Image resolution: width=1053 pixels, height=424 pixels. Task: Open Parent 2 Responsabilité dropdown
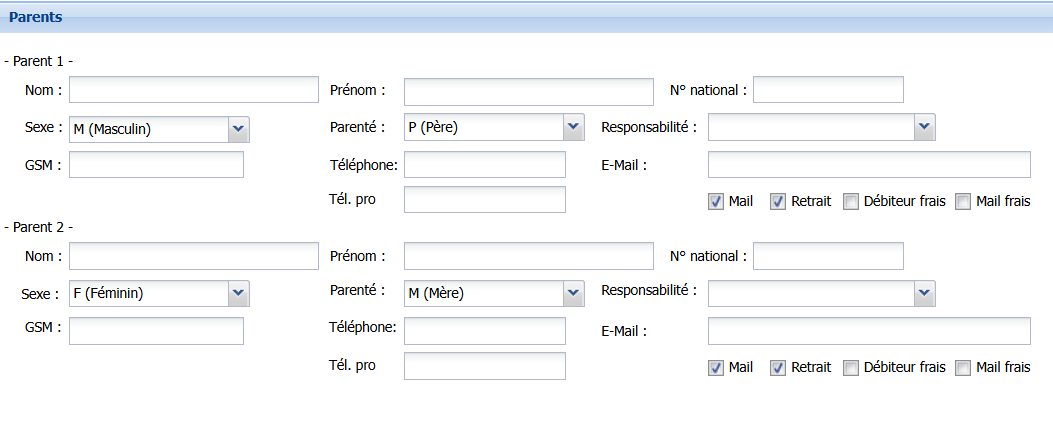click(925, 293)
